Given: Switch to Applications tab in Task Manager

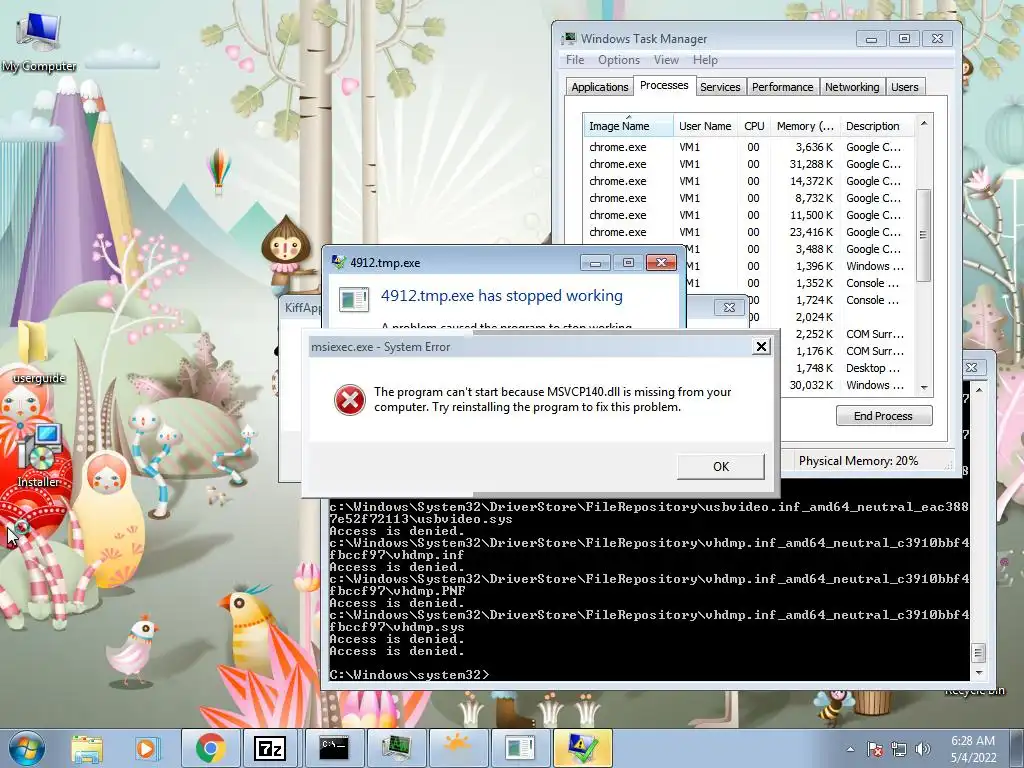Looking at the screenshot, I should click(x=600, y=87).
